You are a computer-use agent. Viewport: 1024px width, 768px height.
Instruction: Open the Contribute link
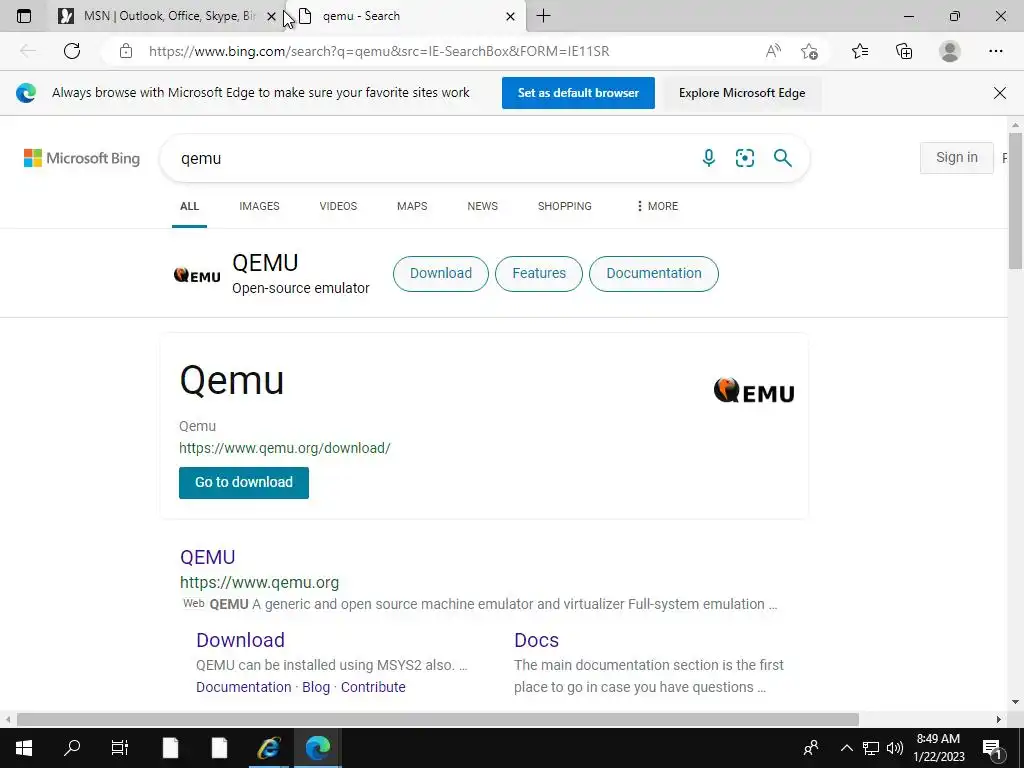tap(373, 687)
